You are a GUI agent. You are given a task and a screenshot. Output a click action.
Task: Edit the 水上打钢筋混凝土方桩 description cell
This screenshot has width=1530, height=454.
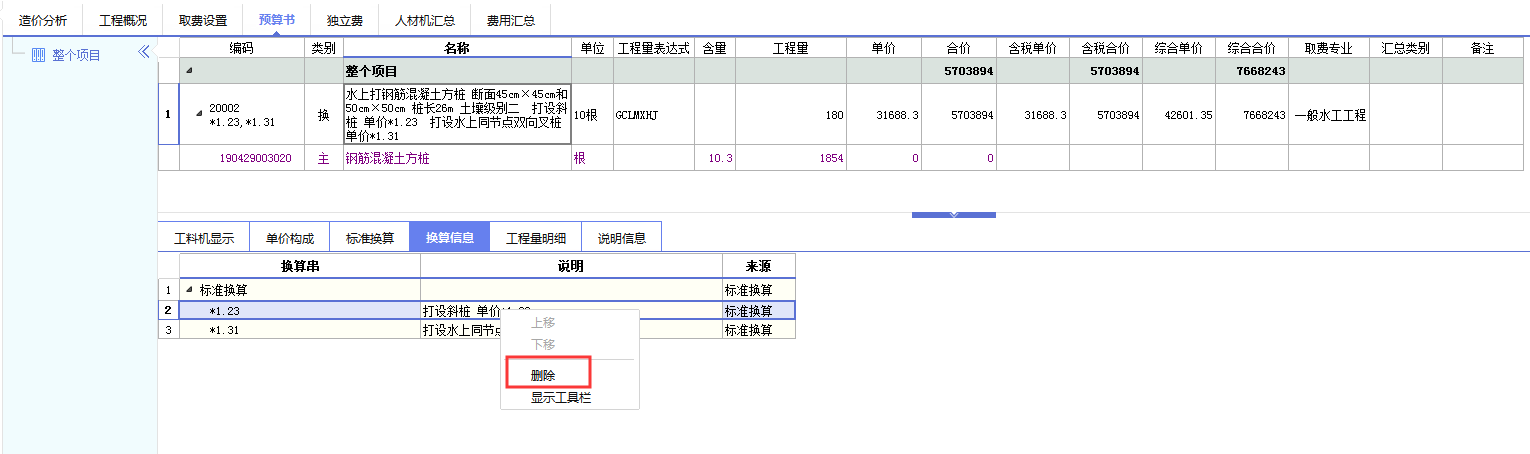click(x=456, y=114)
